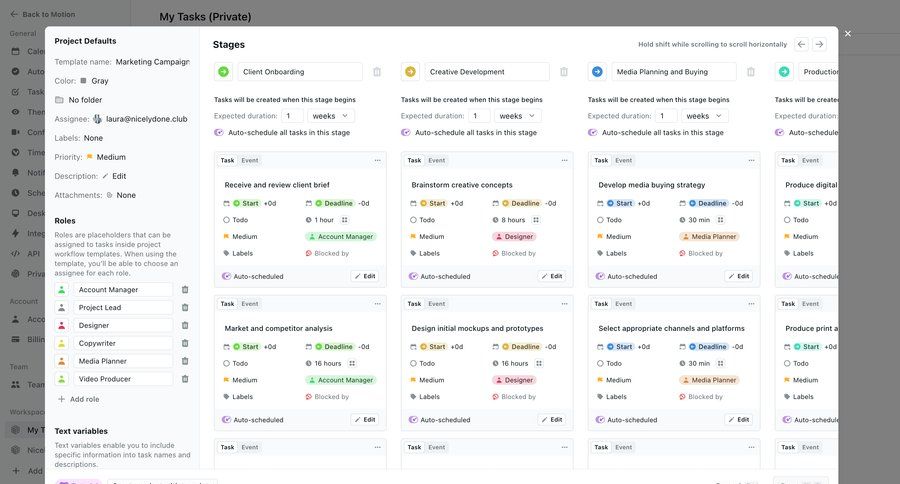900x484 pixels.
Task: Click the Expected duration number field for Creative Development
Action: [479, 116]
